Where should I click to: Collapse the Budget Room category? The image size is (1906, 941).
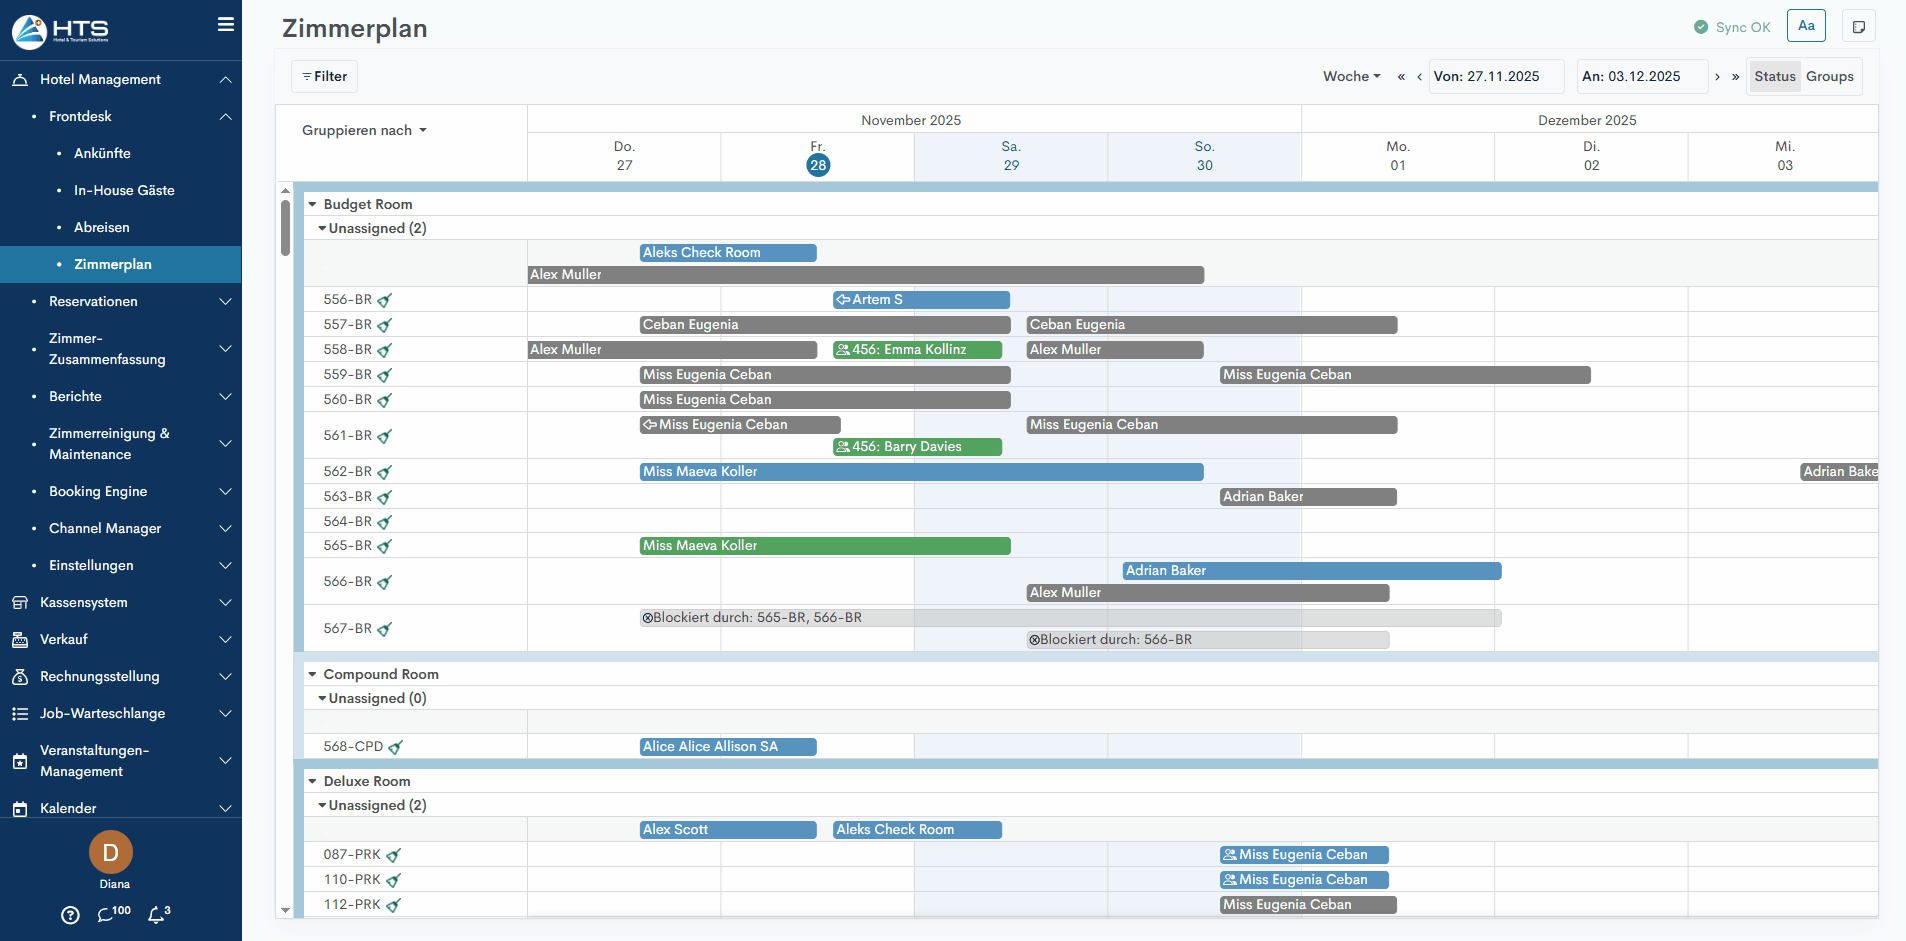313,204
